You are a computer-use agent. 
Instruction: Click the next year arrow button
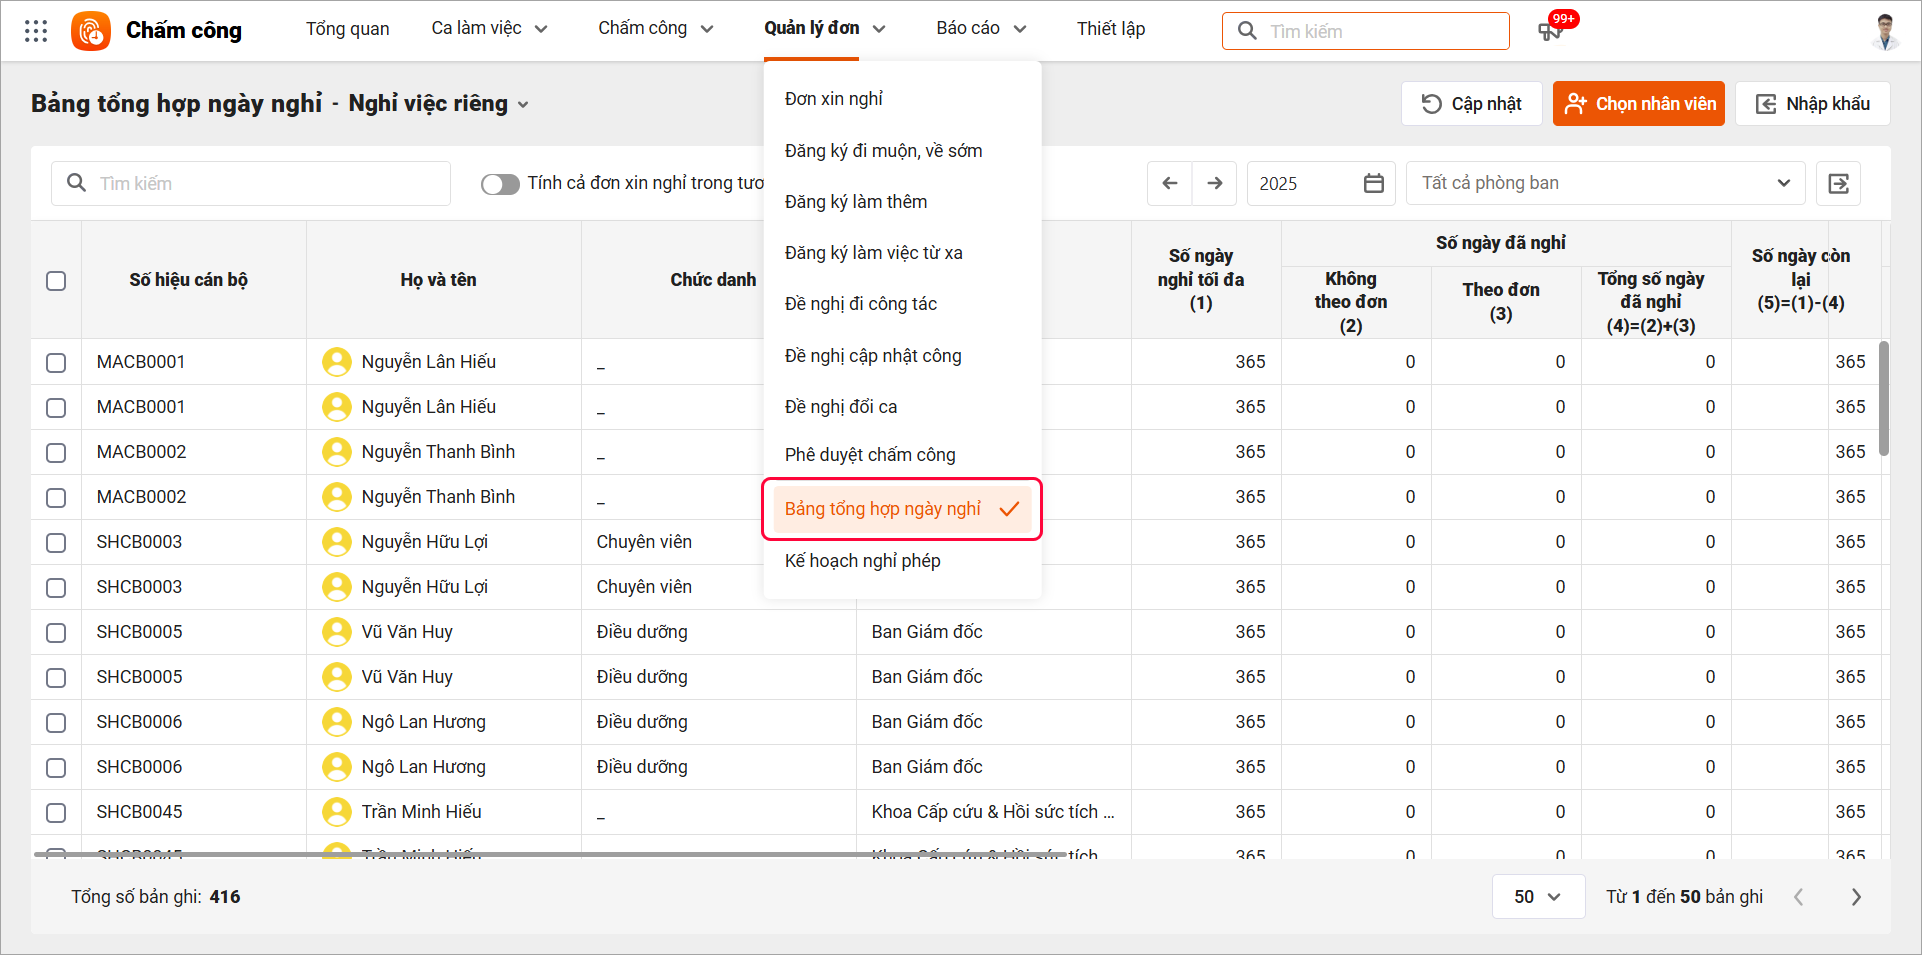(1215, 183)
